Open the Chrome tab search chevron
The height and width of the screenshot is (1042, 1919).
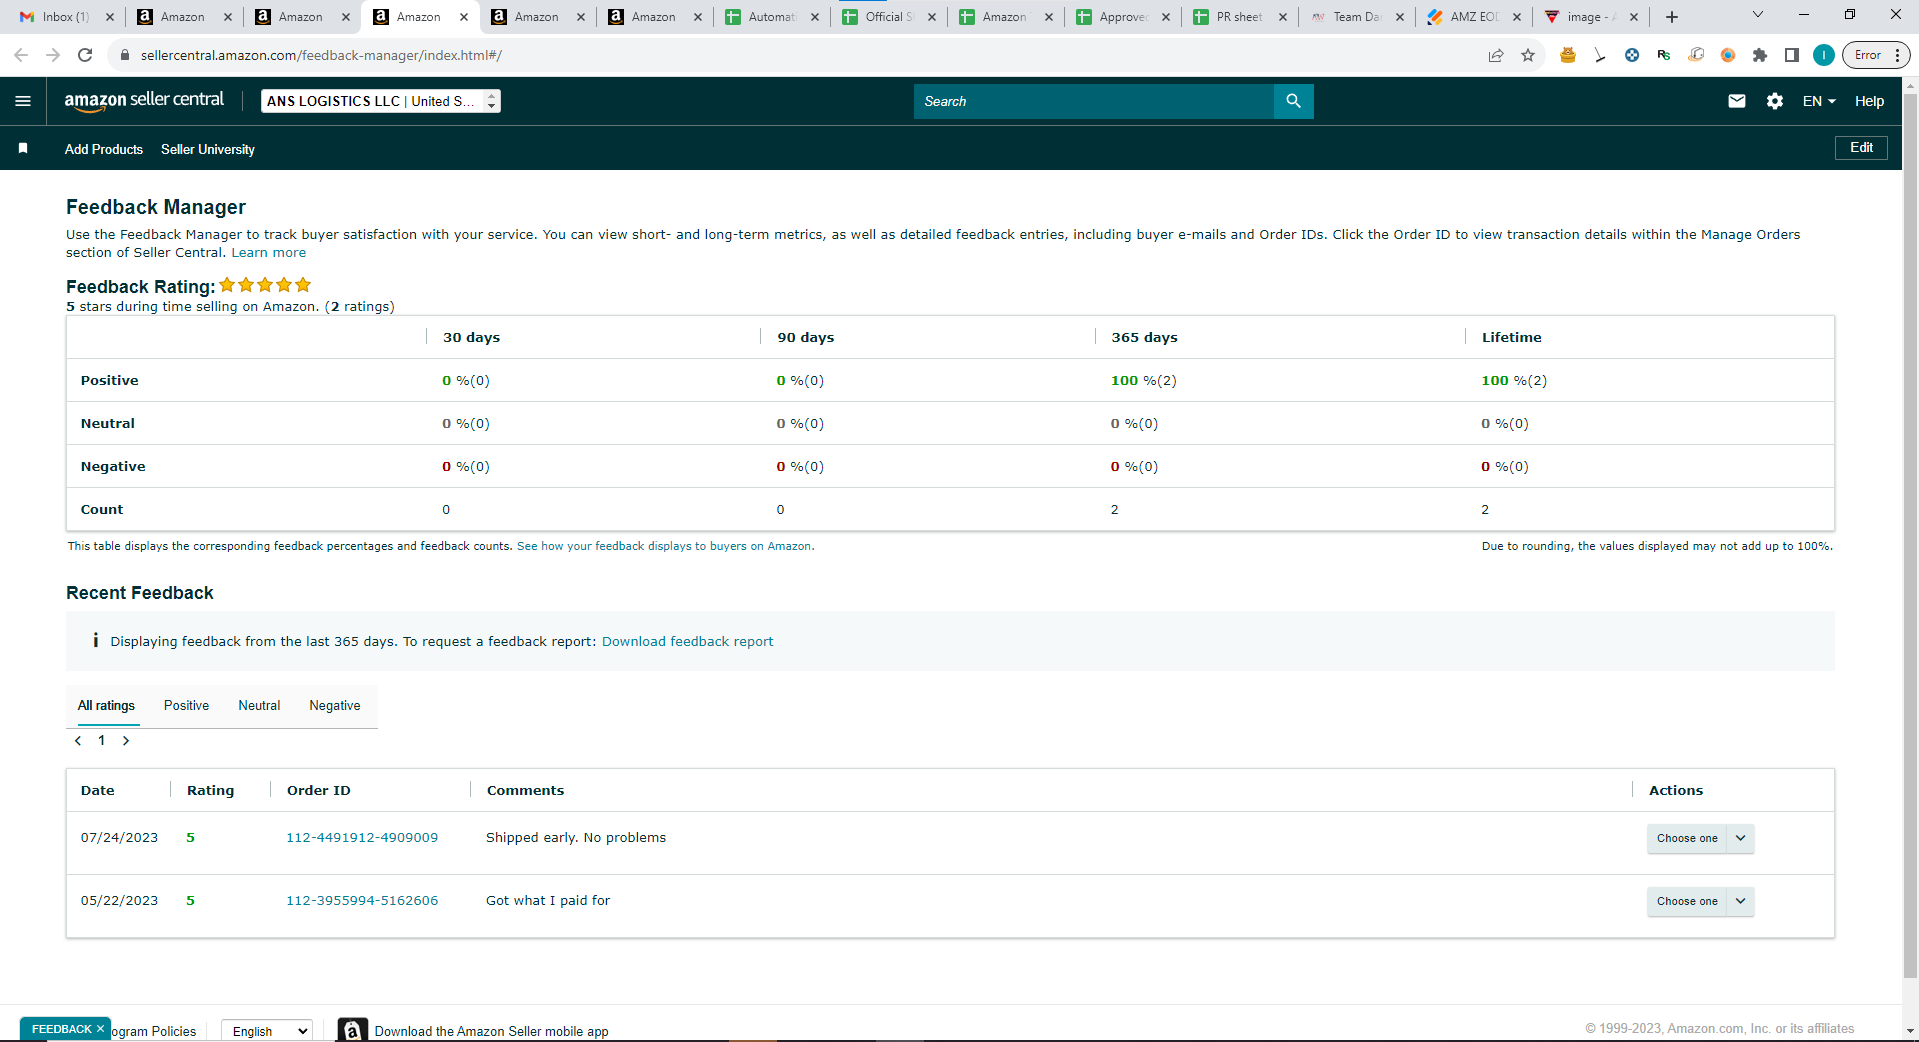point(1757,15)
